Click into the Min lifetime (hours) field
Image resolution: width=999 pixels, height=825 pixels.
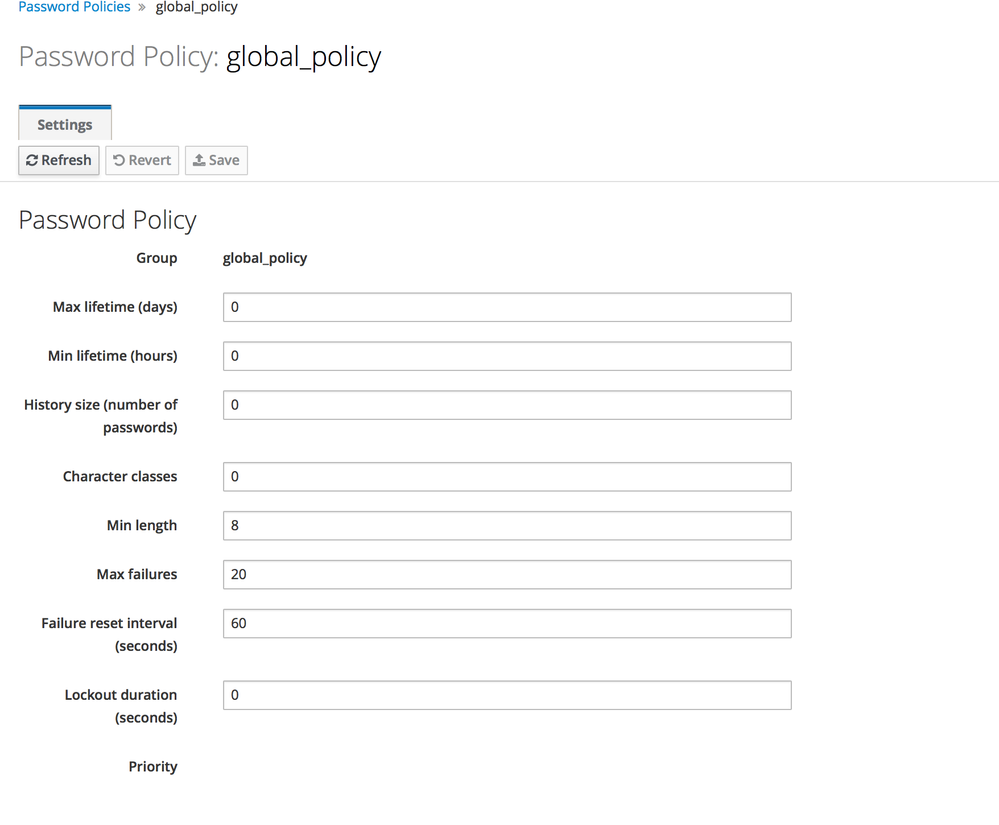(x=506, y=356)
